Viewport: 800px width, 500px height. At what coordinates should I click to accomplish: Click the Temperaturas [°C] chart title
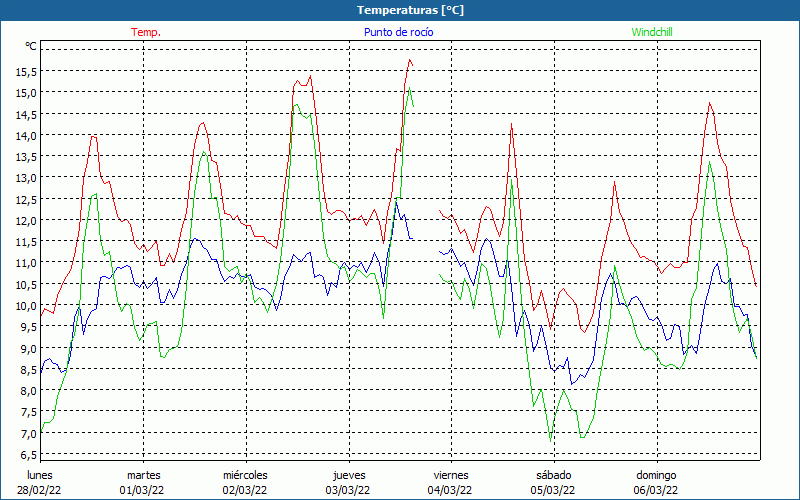pyautogui.click(x=410, y=10)
